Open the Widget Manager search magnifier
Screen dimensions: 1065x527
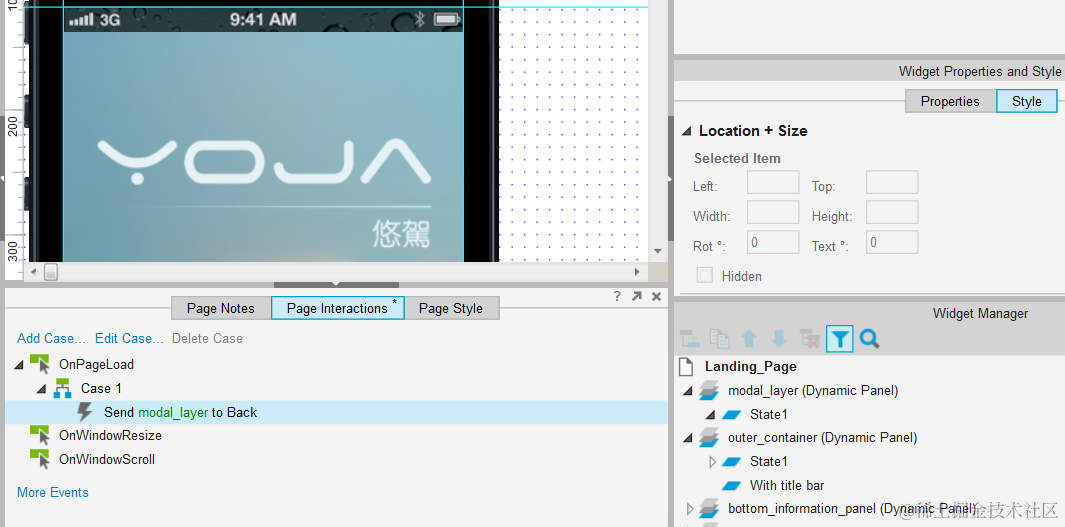(x=869, y=338)
